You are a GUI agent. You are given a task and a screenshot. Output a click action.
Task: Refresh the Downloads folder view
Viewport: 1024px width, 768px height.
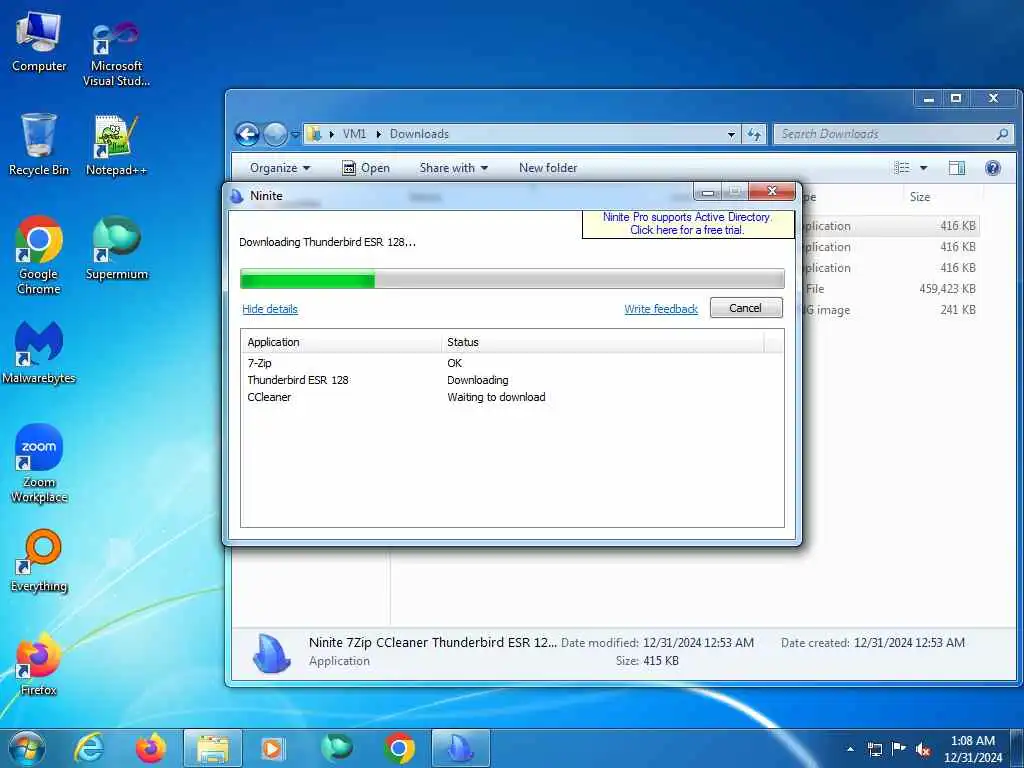pos(754,135)
